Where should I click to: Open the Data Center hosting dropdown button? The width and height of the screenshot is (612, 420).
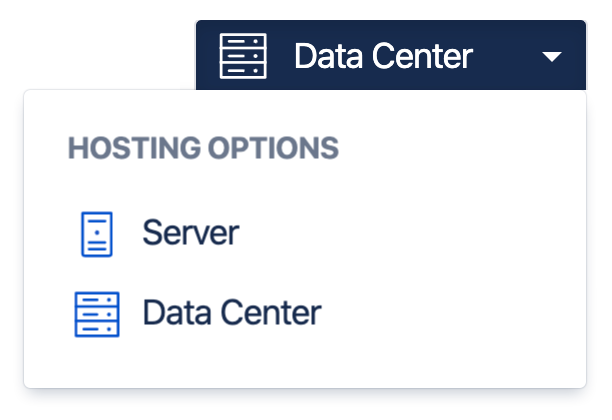click(x=390, y=56)
